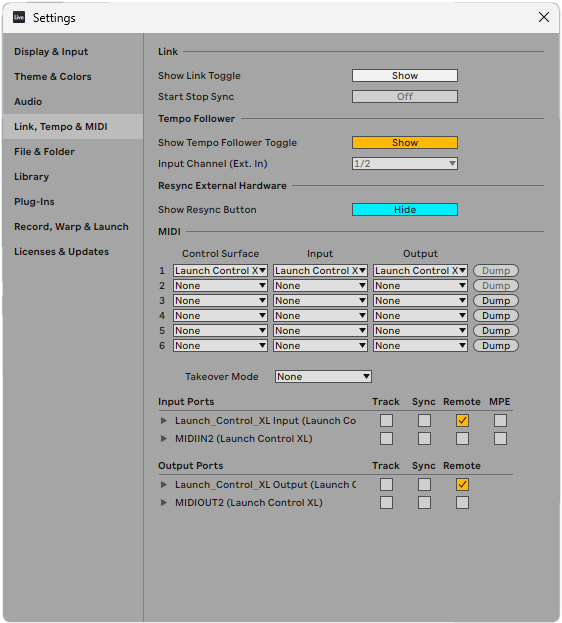Enable Sync for MIDIOUT2 output port
This screenshot has height=623, width=562.
tap(424, 503)
